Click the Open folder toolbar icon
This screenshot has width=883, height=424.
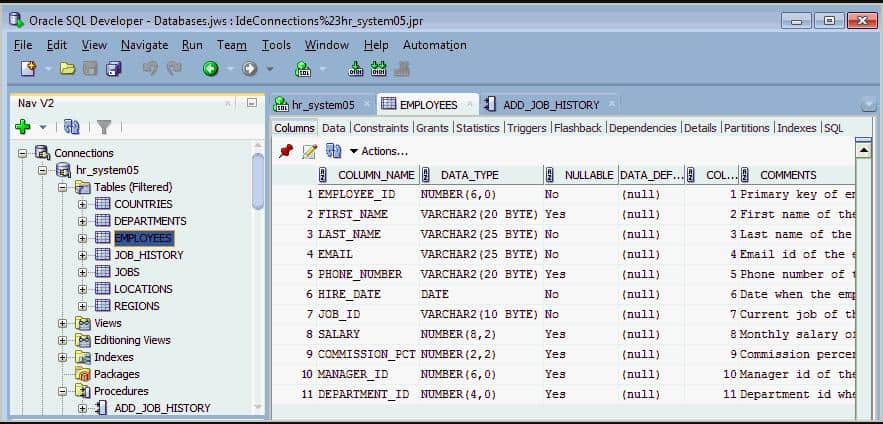coord(68,69)
